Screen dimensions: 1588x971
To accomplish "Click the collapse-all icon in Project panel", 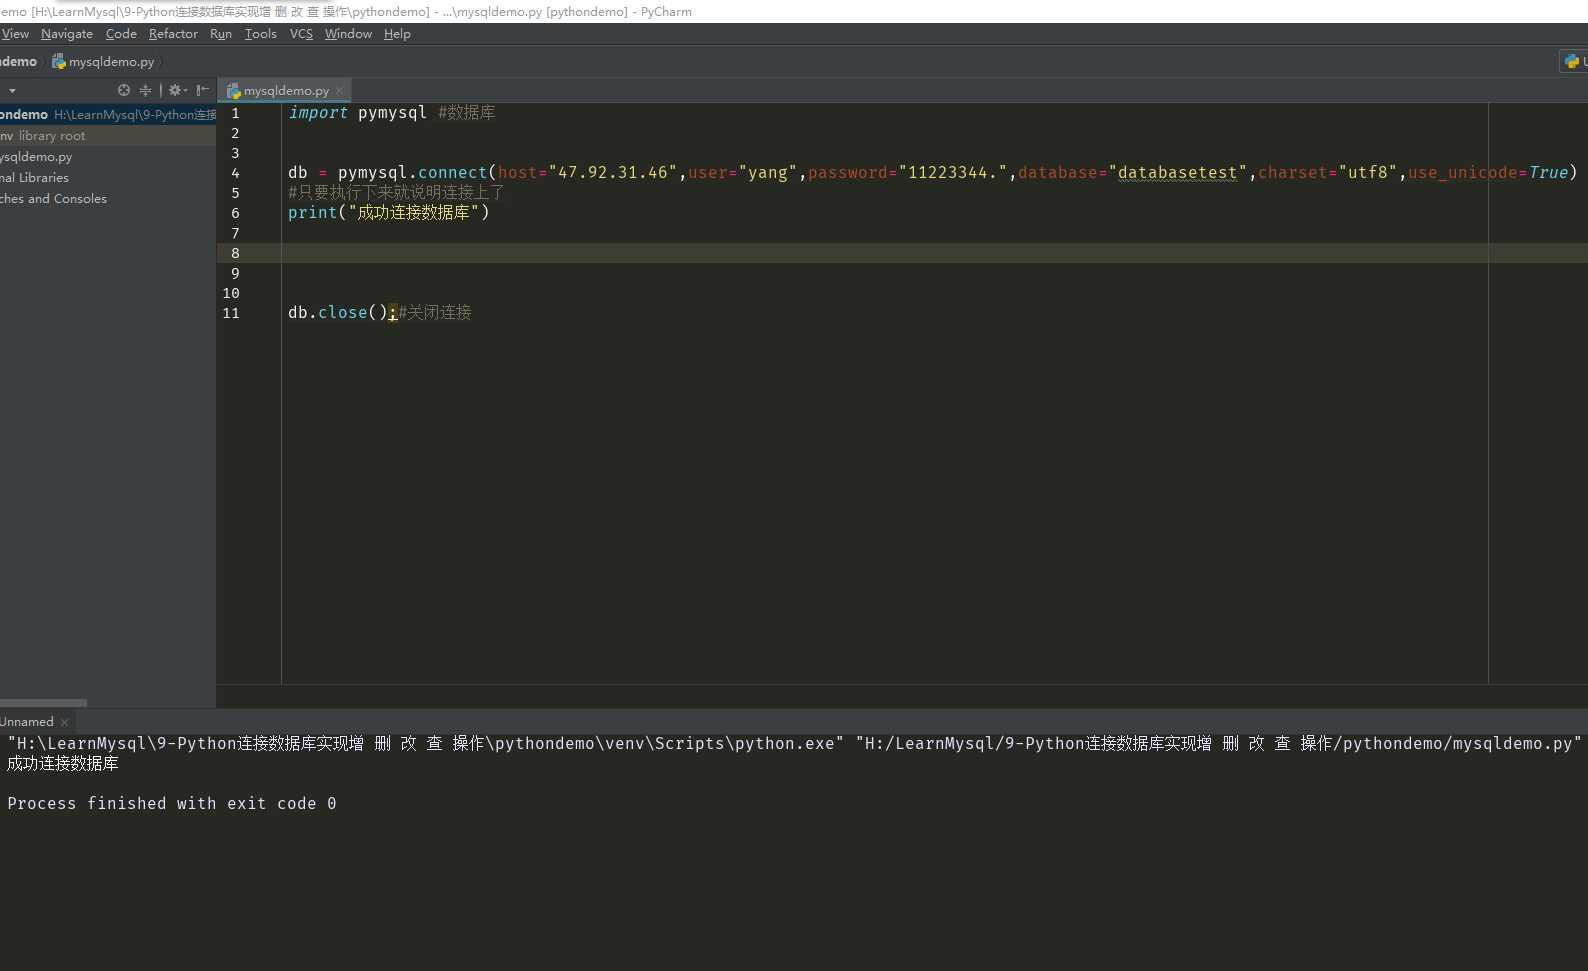I will tap(146, 90).
